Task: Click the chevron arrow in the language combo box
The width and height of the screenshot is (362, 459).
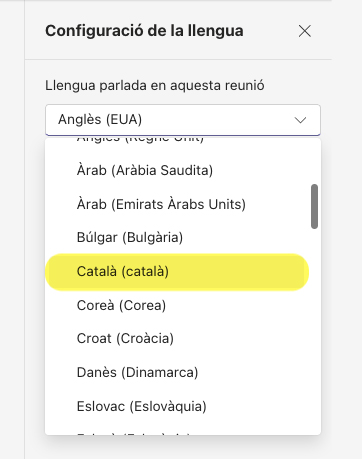Action: pos(300,120)
